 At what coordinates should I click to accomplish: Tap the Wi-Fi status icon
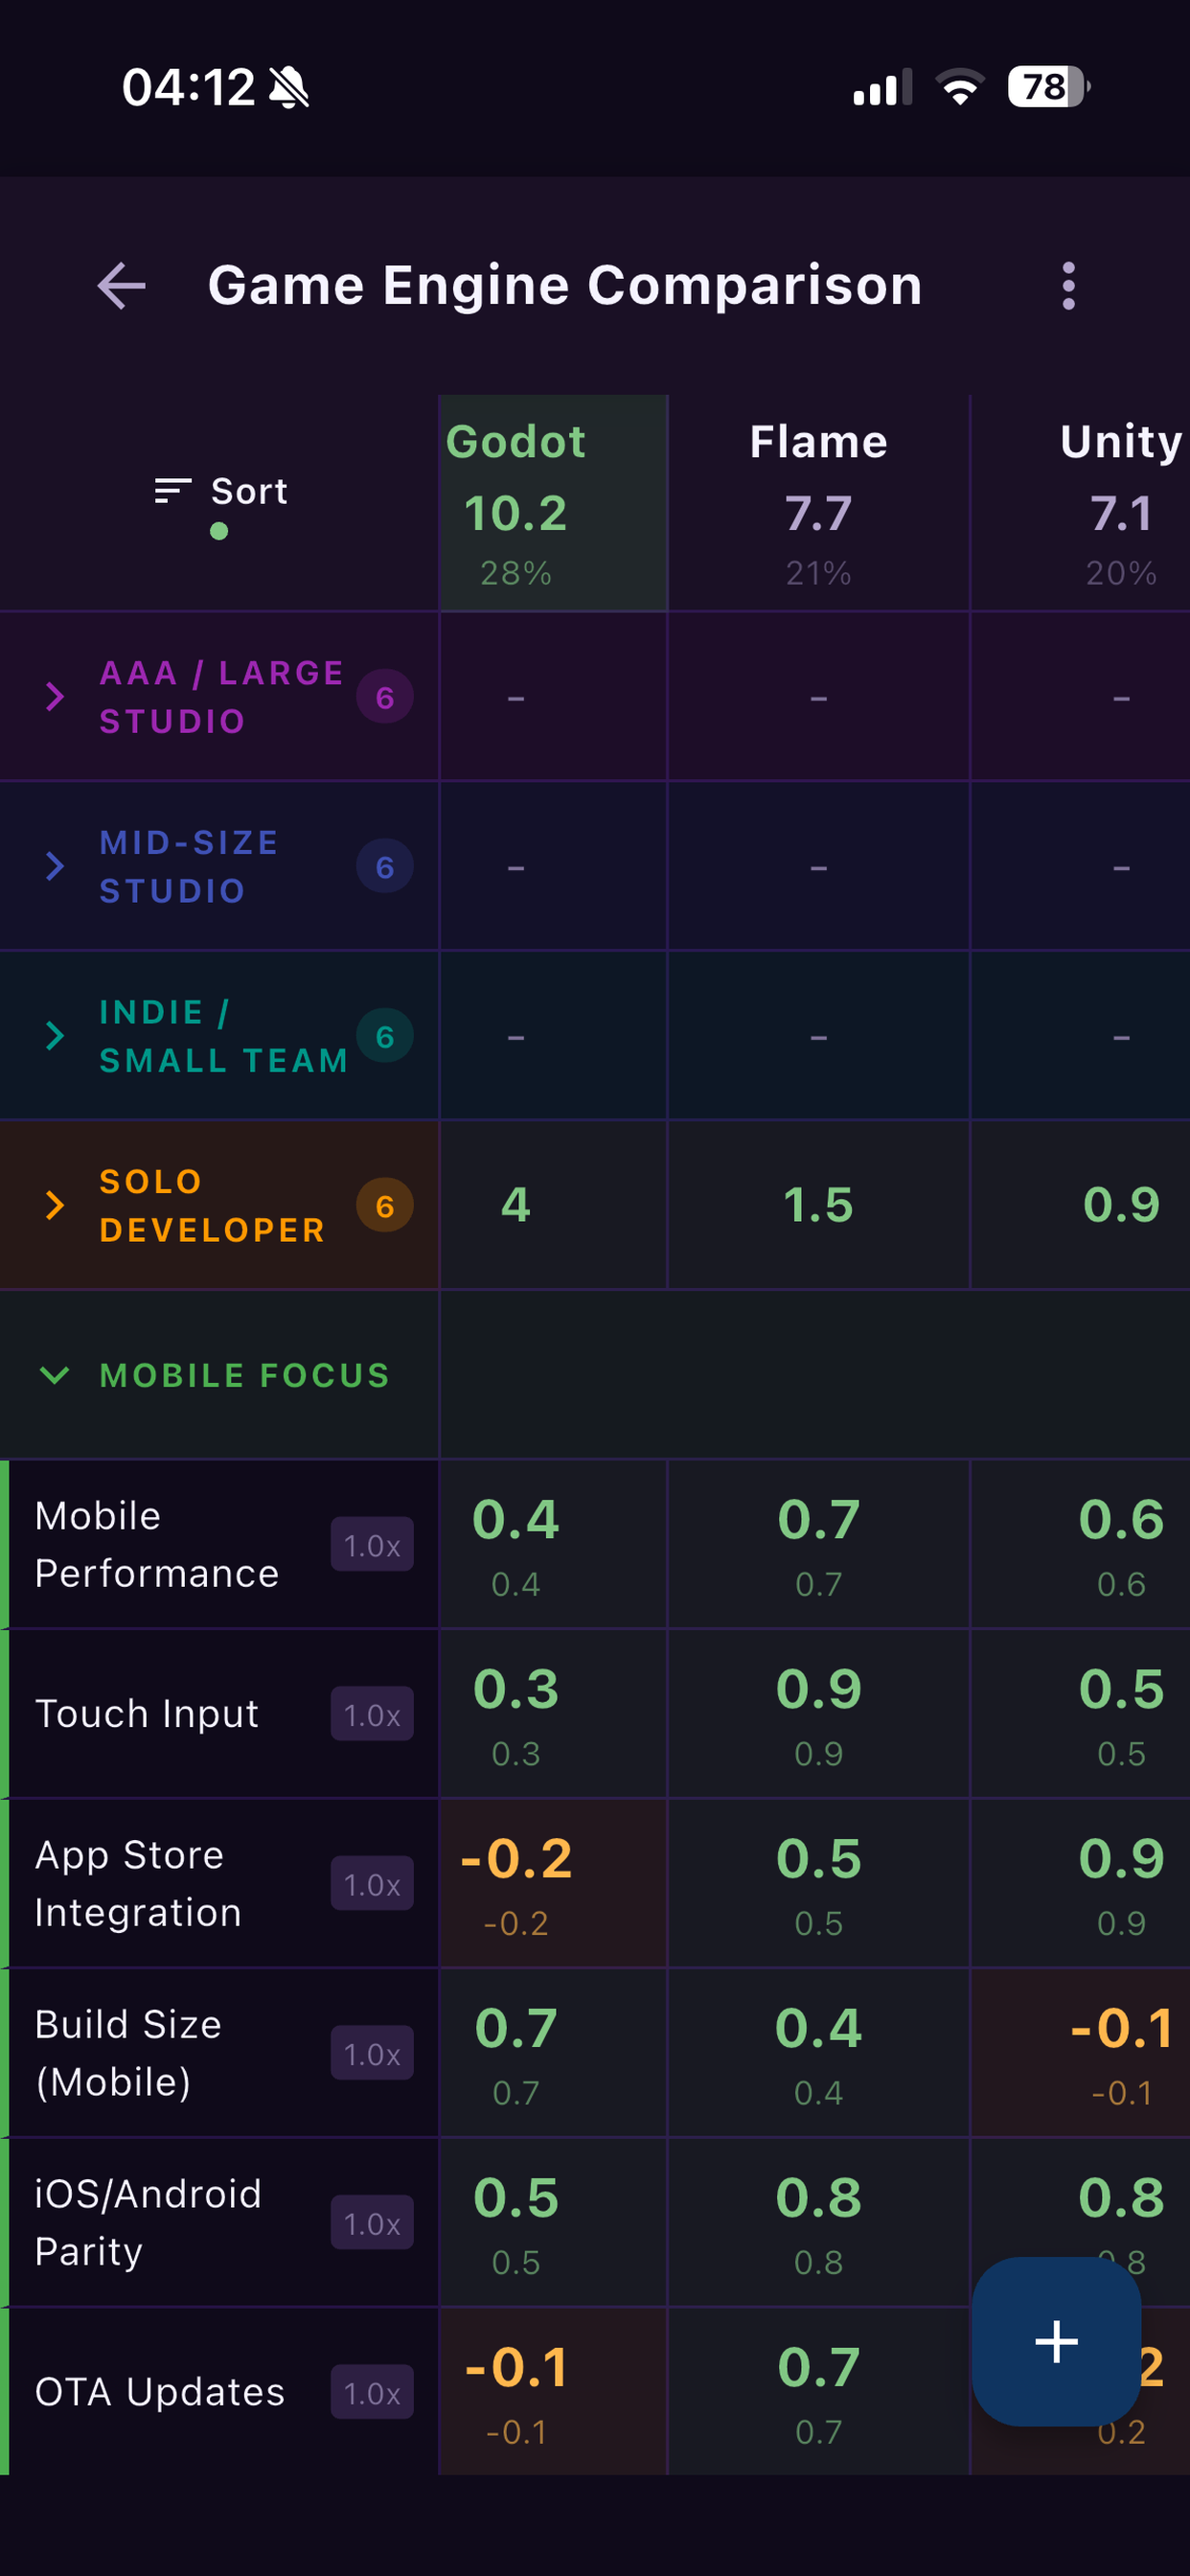[959, 87]
